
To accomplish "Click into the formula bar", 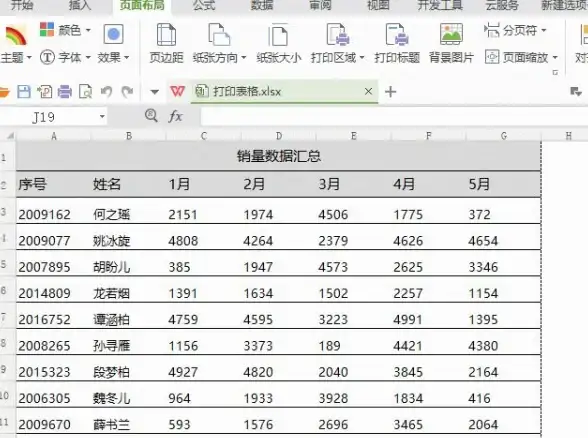I will tap(394, 117).
